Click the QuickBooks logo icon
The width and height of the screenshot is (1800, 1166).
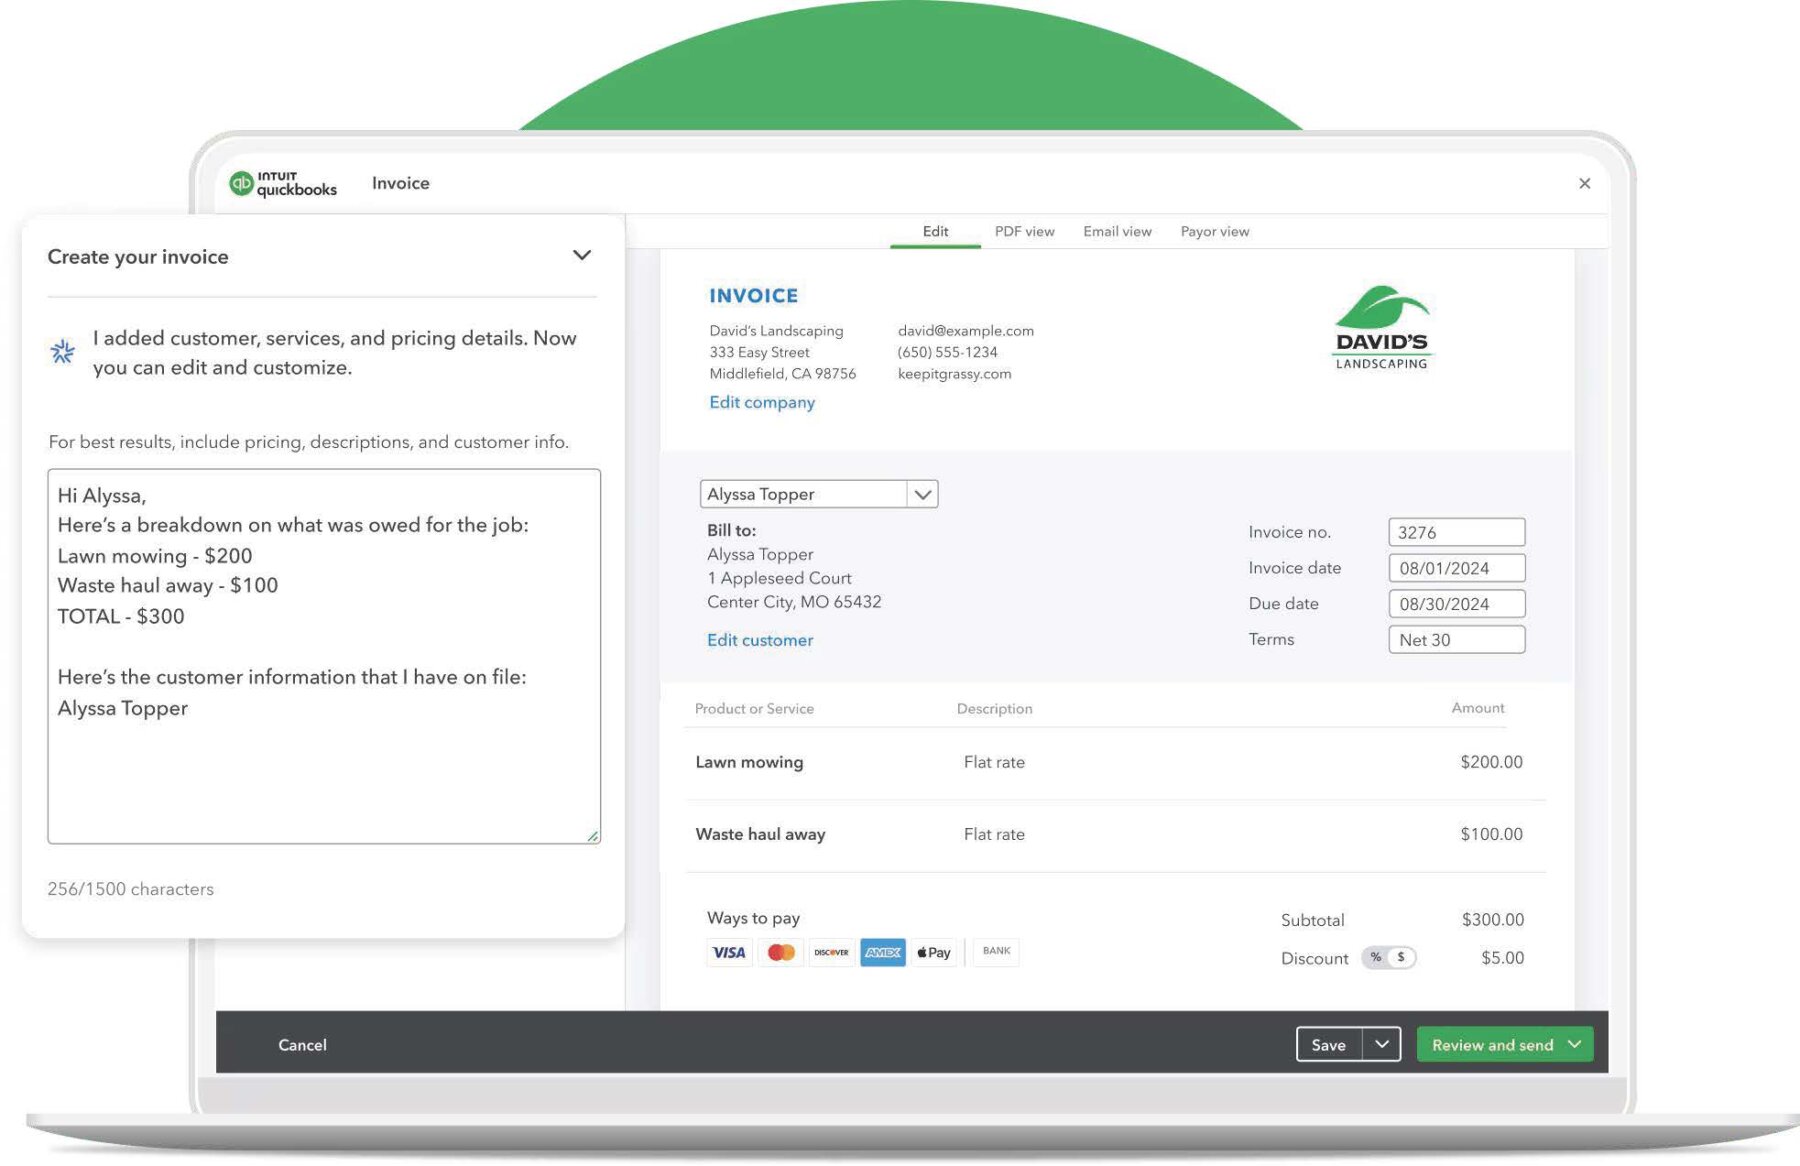[241, 183]
